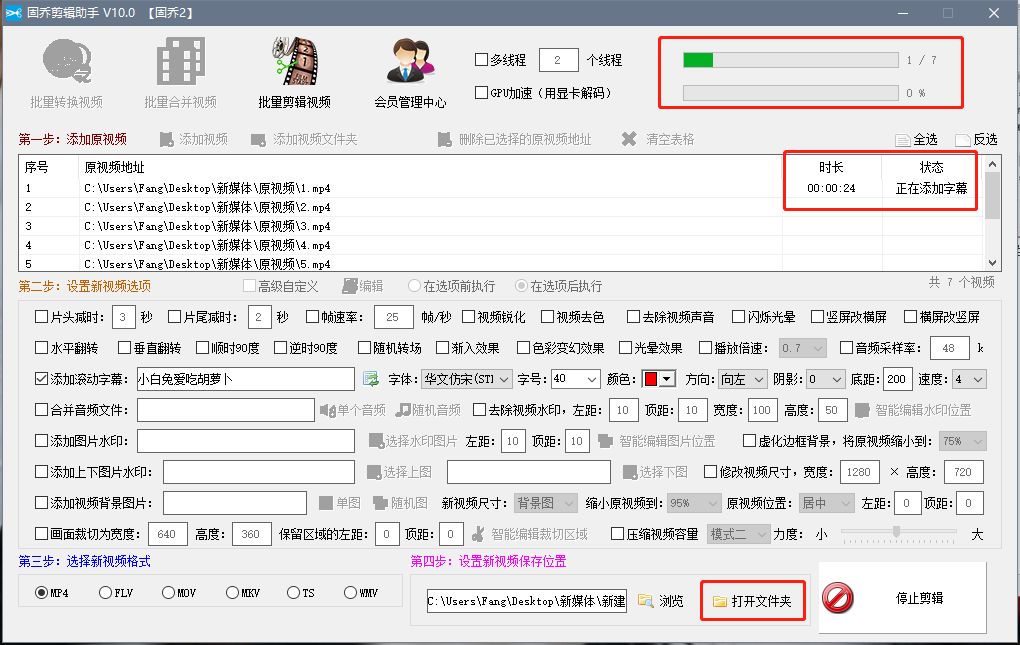The image size is (1020, 645).
Task: Open 压缩 模式二 dropdown
Action: tap(739, 534)
